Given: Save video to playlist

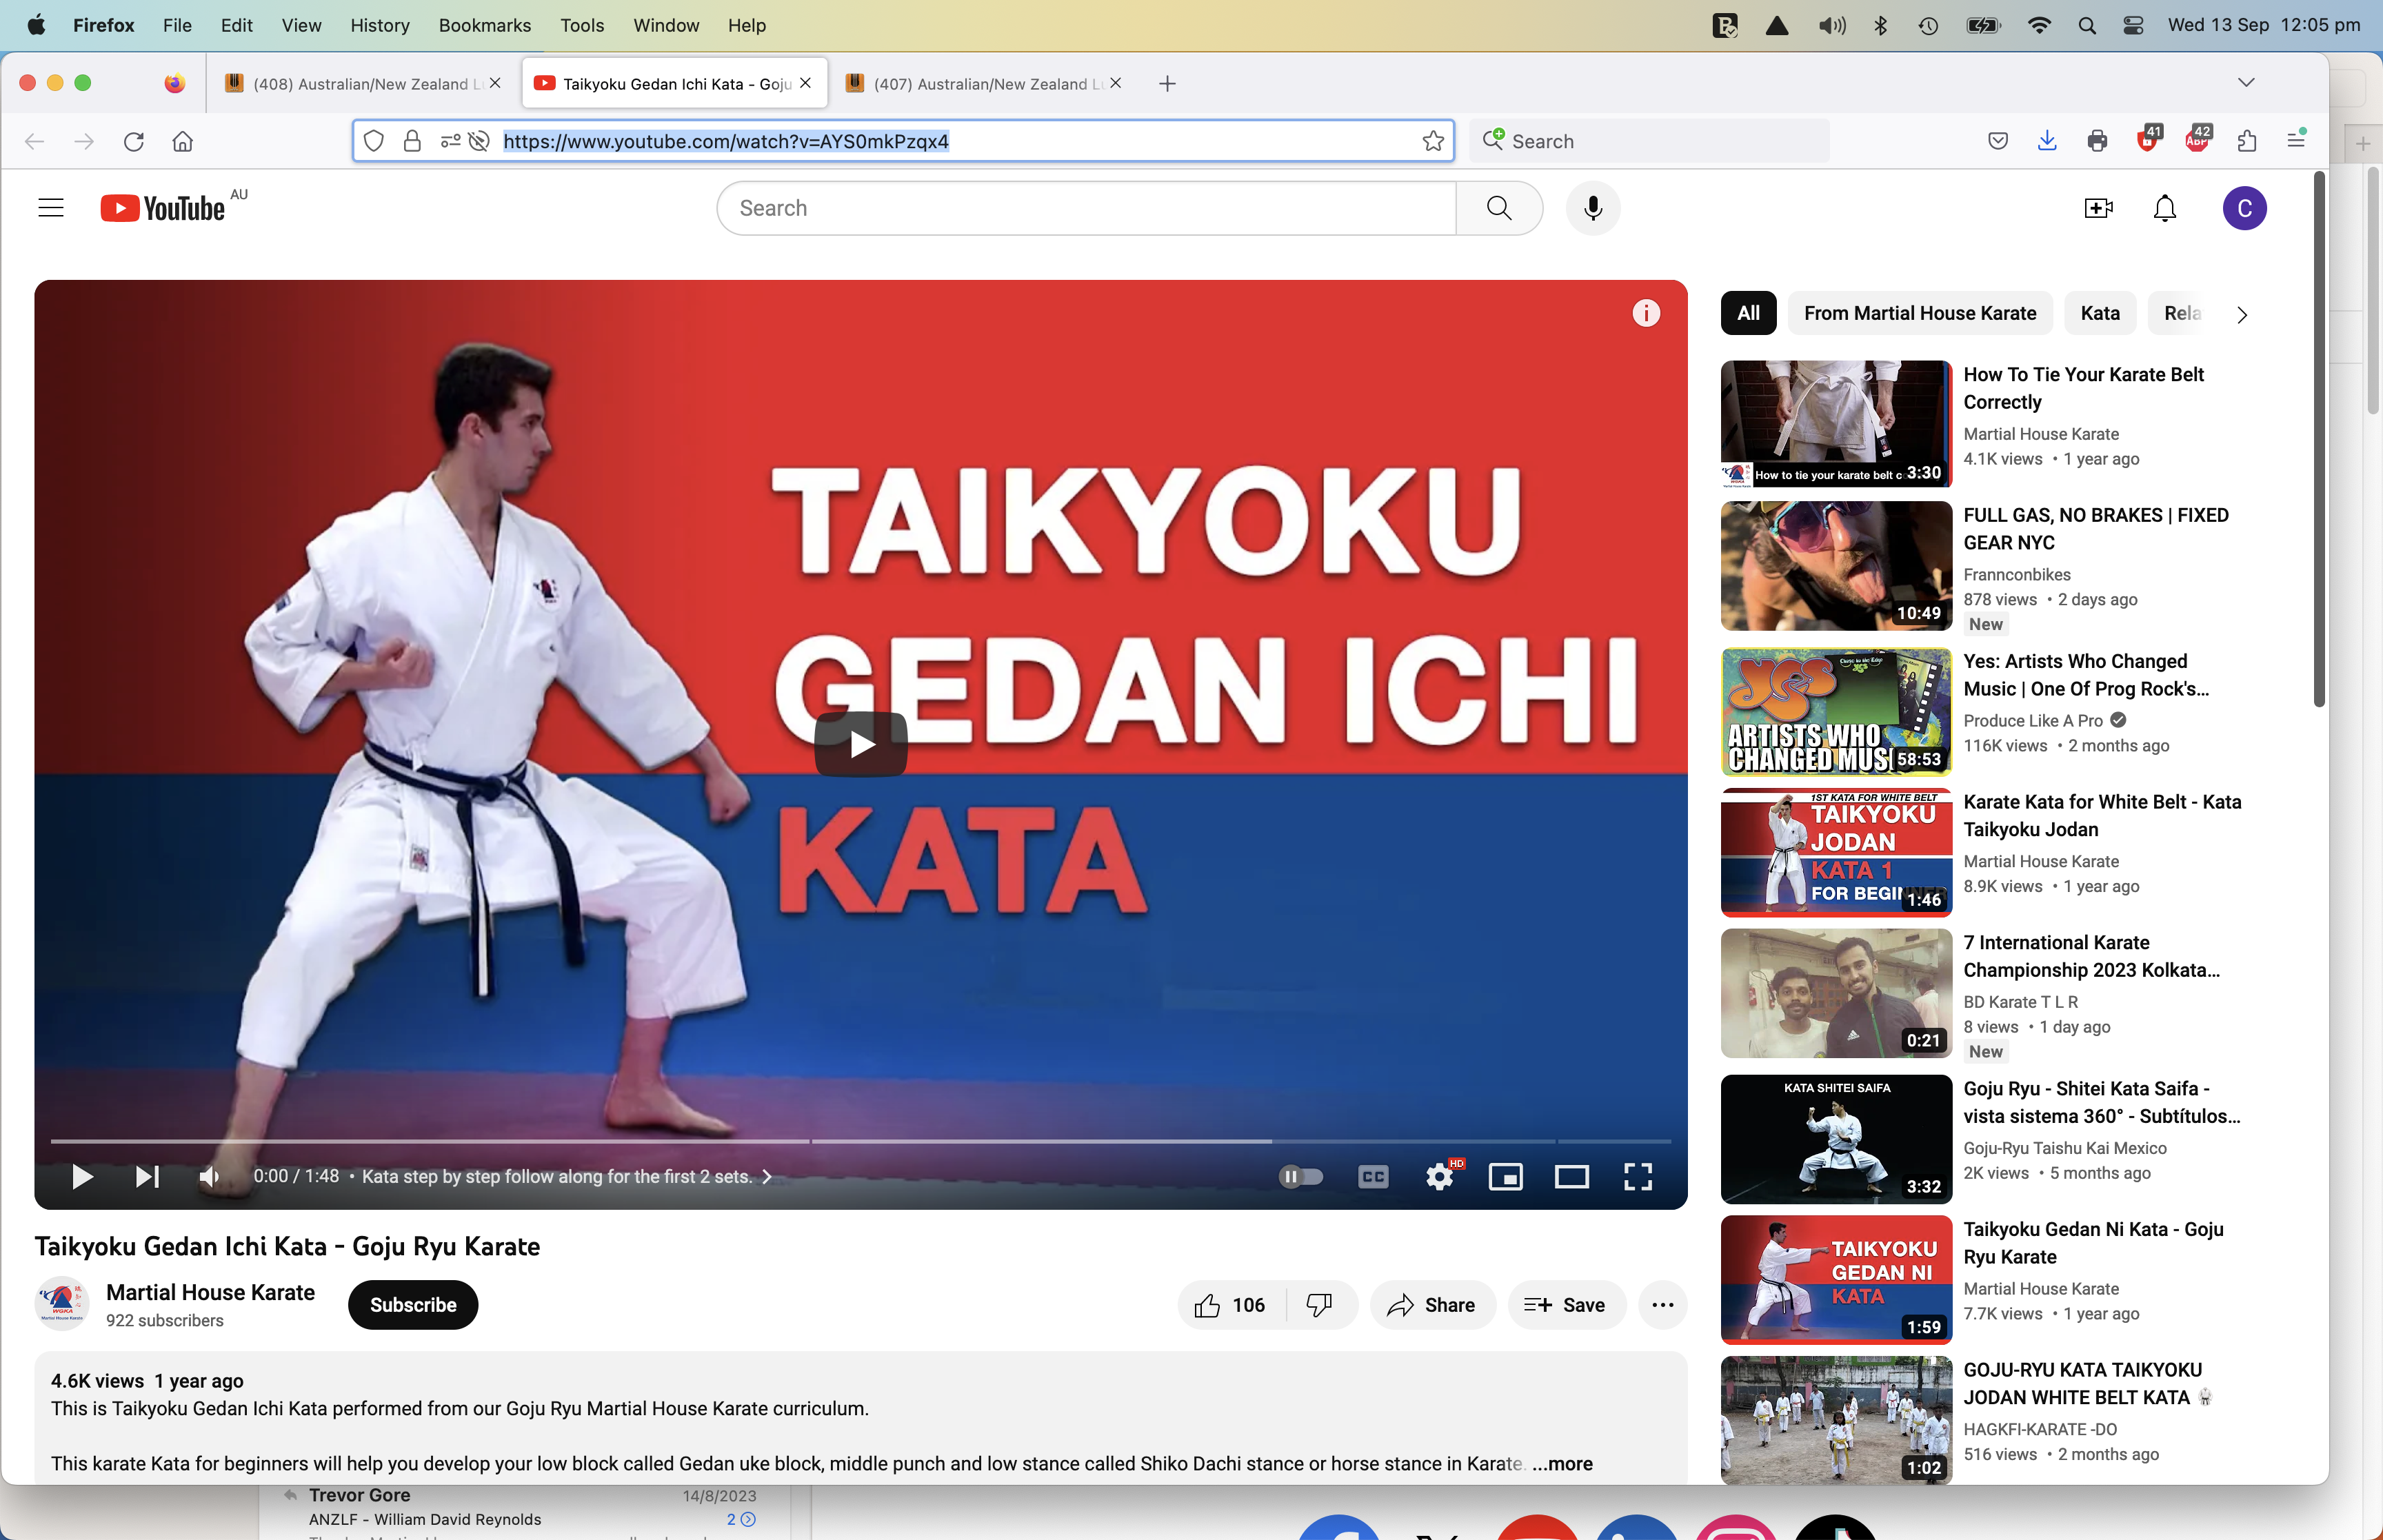Looking at the screenshot, I should click(x=1566, y=1305).
